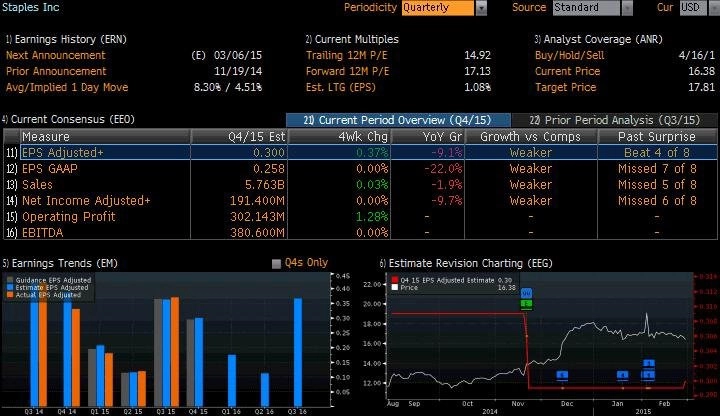Click Sales estimate 5.763B

[265, 185]
